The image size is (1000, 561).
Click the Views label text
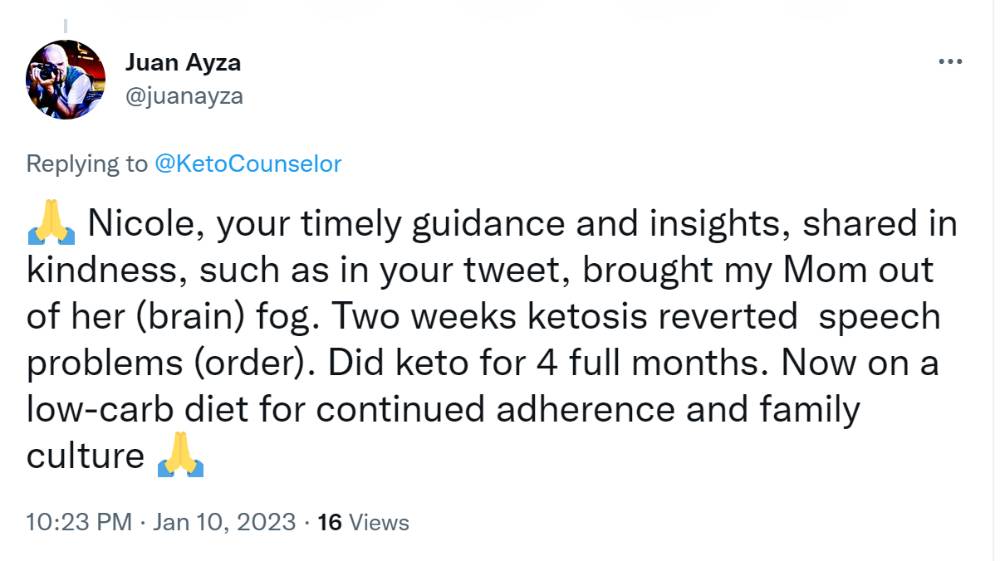[x=379, y=522]
